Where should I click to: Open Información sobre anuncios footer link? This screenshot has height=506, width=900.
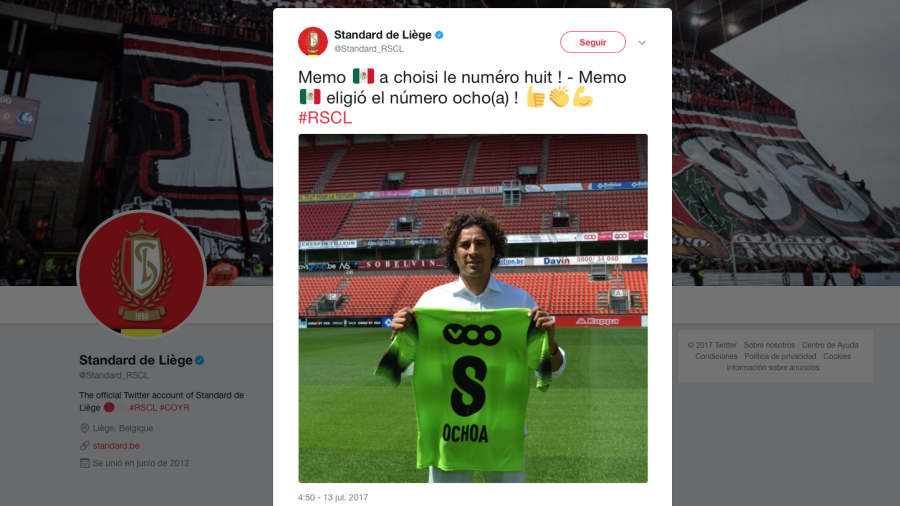pos(773,368)
